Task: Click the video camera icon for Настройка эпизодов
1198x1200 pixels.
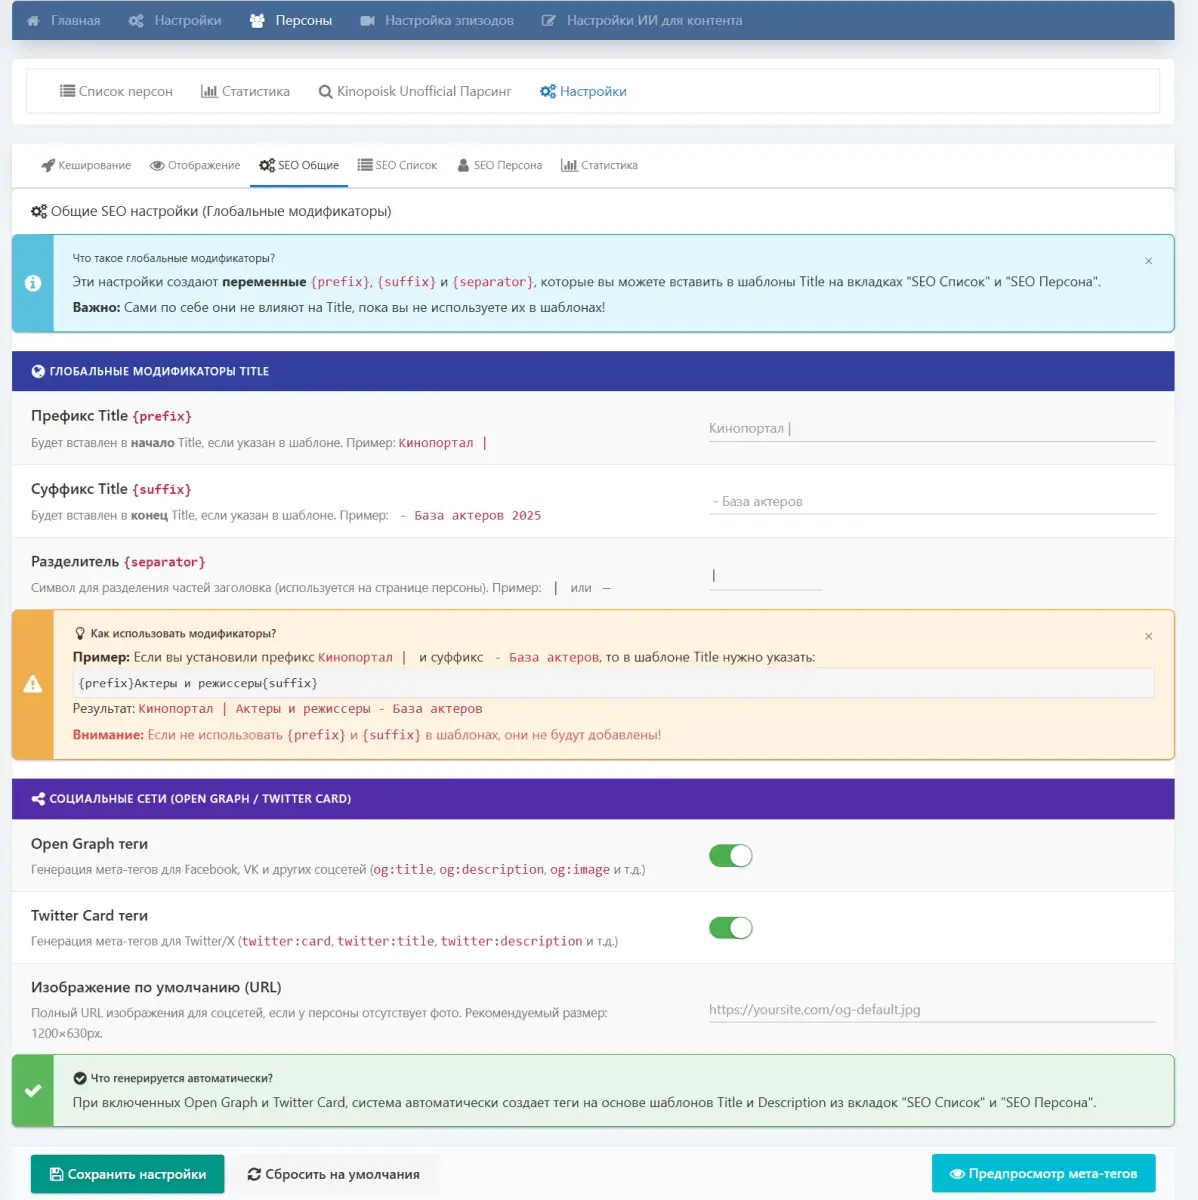Action: pos(367,21)
